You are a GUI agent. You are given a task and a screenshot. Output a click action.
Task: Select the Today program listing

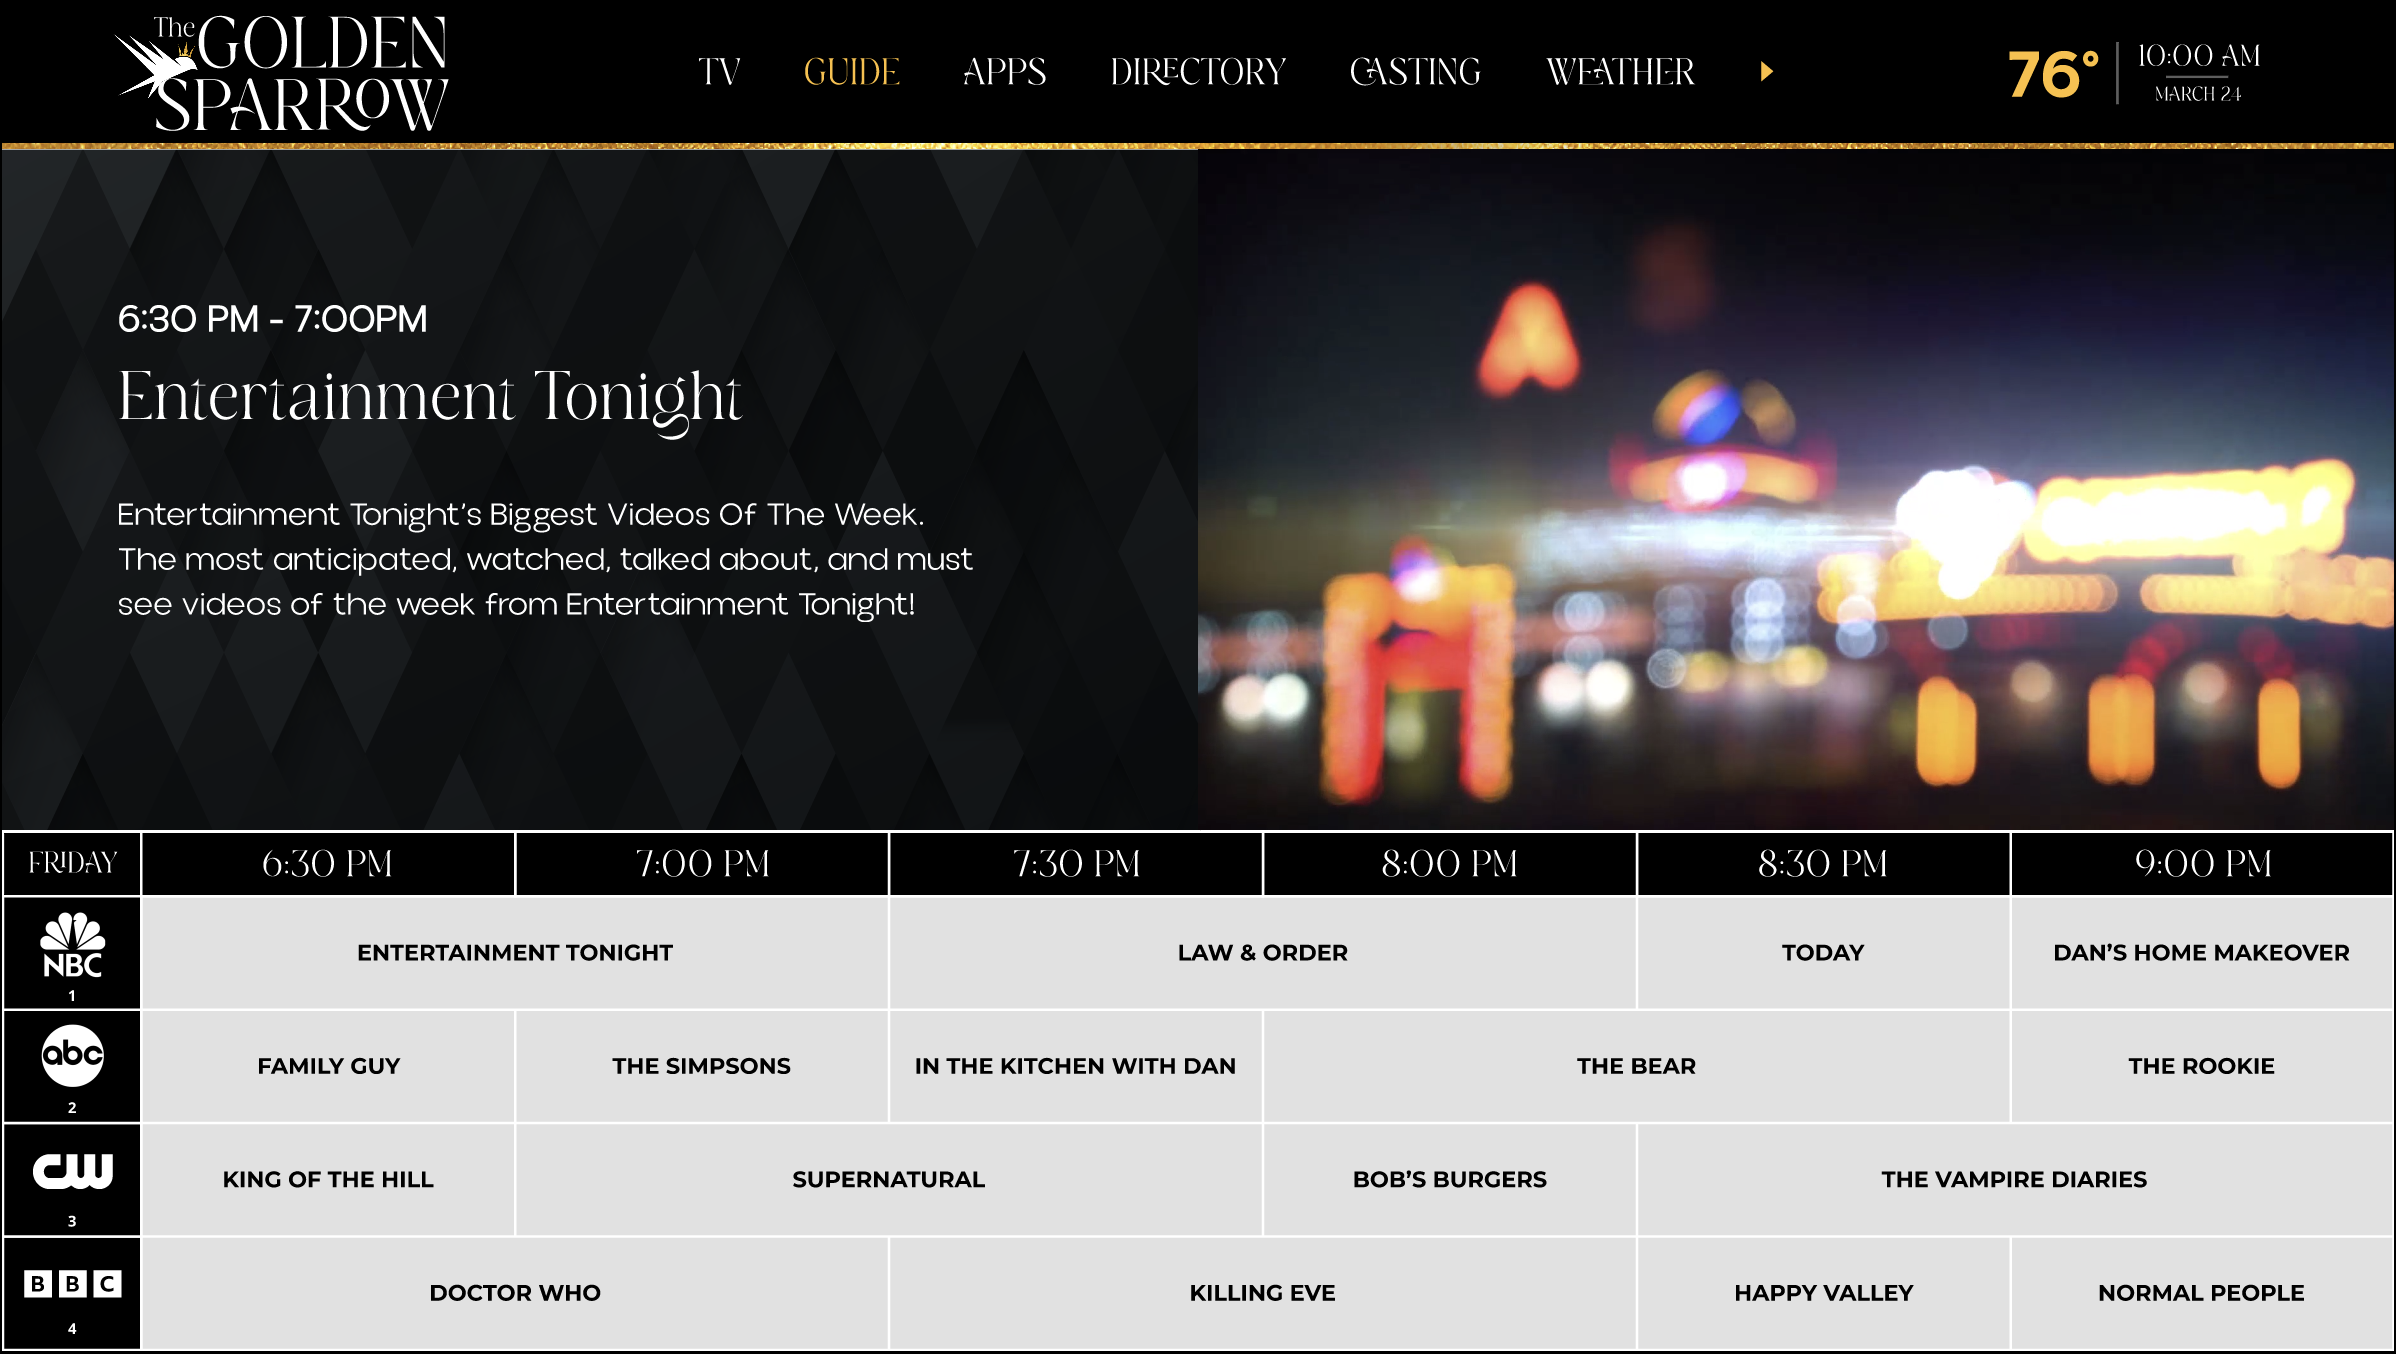[x=1823, y=953]
